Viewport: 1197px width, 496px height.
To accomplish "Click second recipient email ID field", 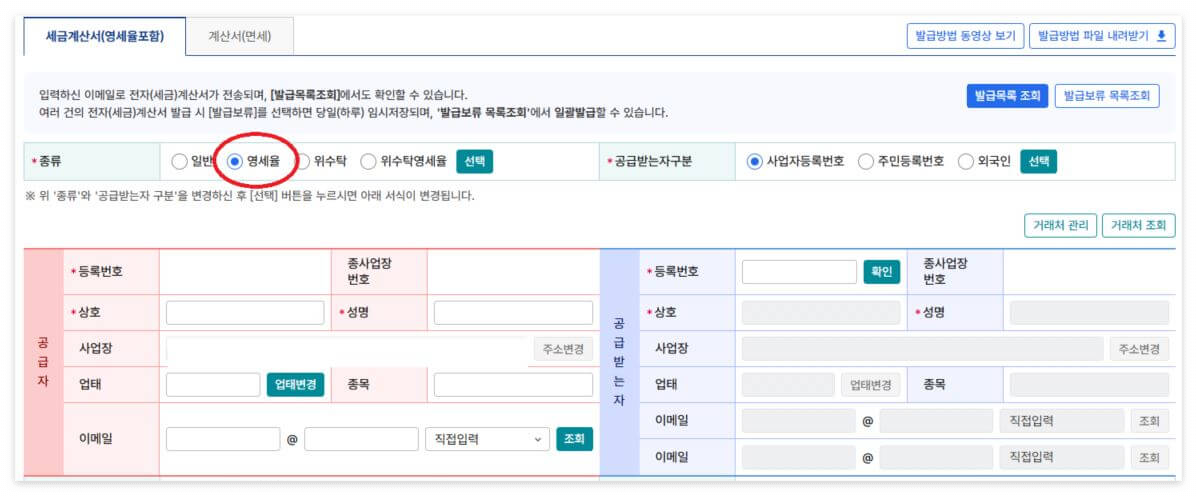I will [x=799, y=457].
